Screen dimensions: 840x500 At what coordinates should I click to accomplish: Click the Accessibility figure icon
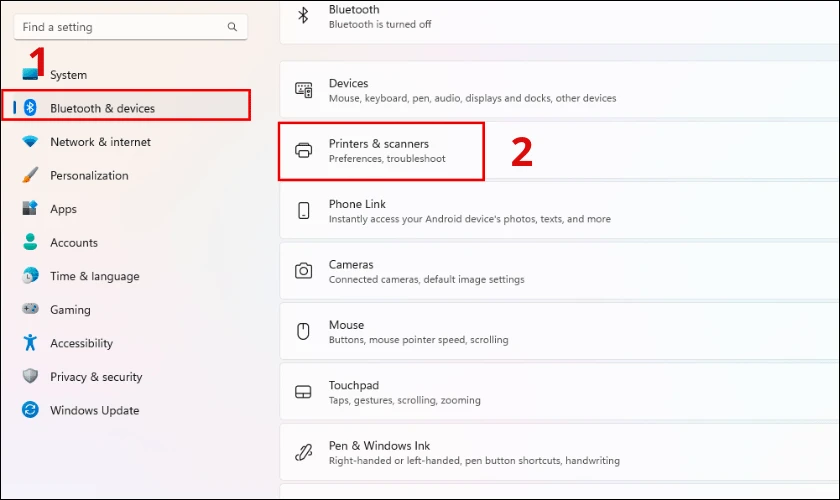(x=30, y=342)
